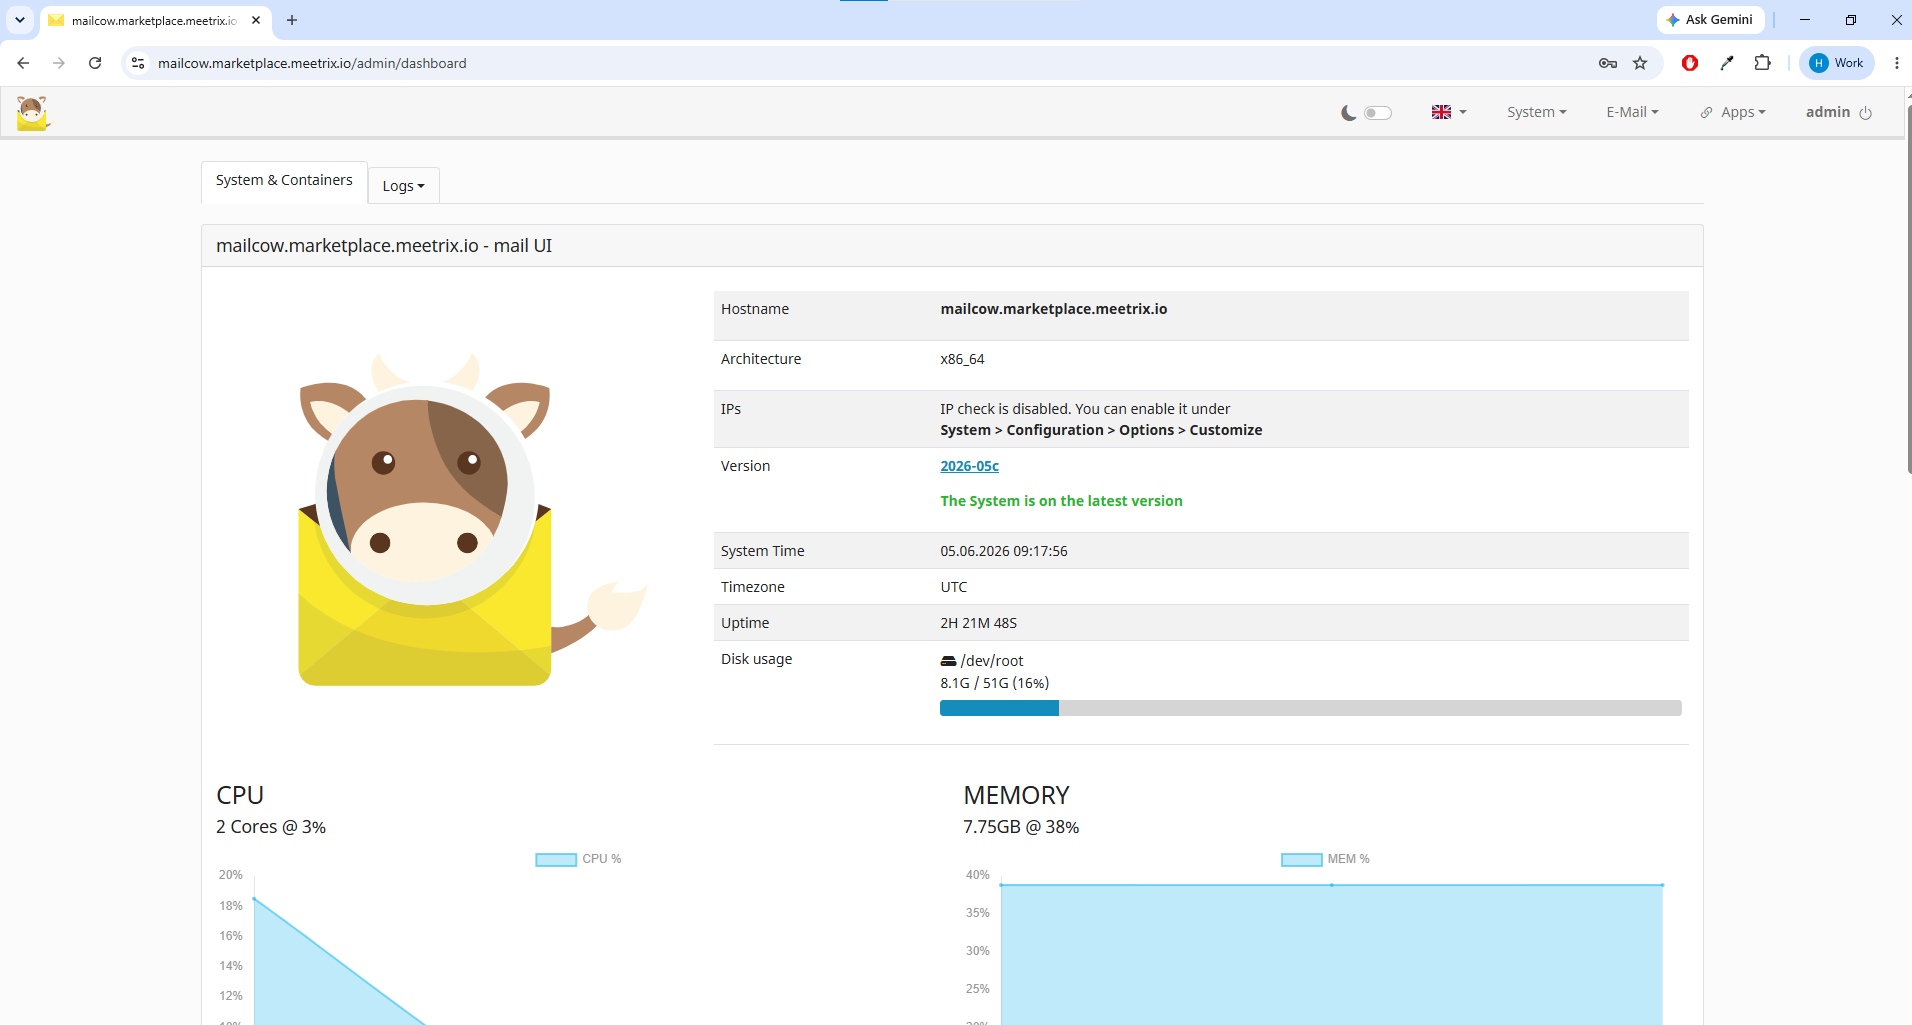Click the panel title "mail UI" heading
The image size is (1912, 1025).
384,246
